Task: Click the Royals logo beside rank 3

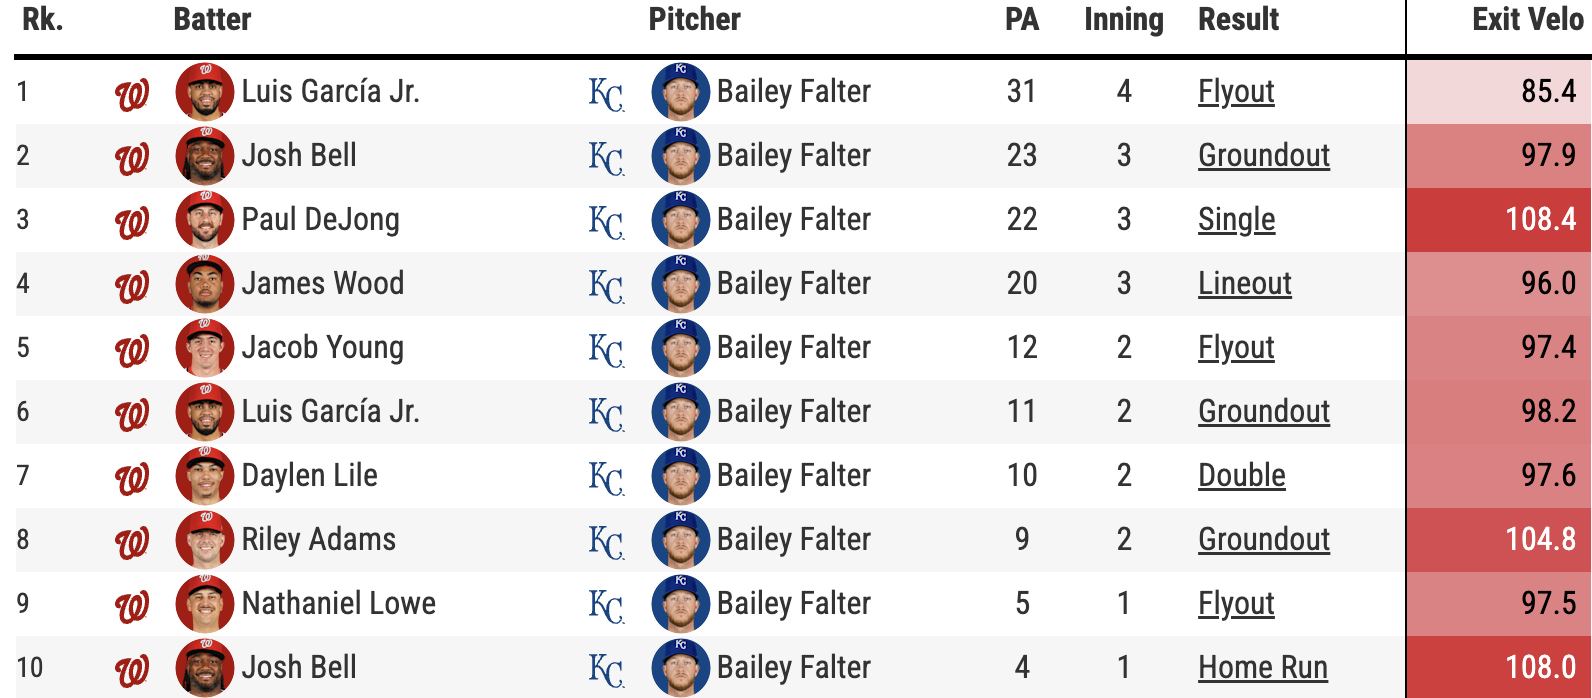Action: (606, 221)
